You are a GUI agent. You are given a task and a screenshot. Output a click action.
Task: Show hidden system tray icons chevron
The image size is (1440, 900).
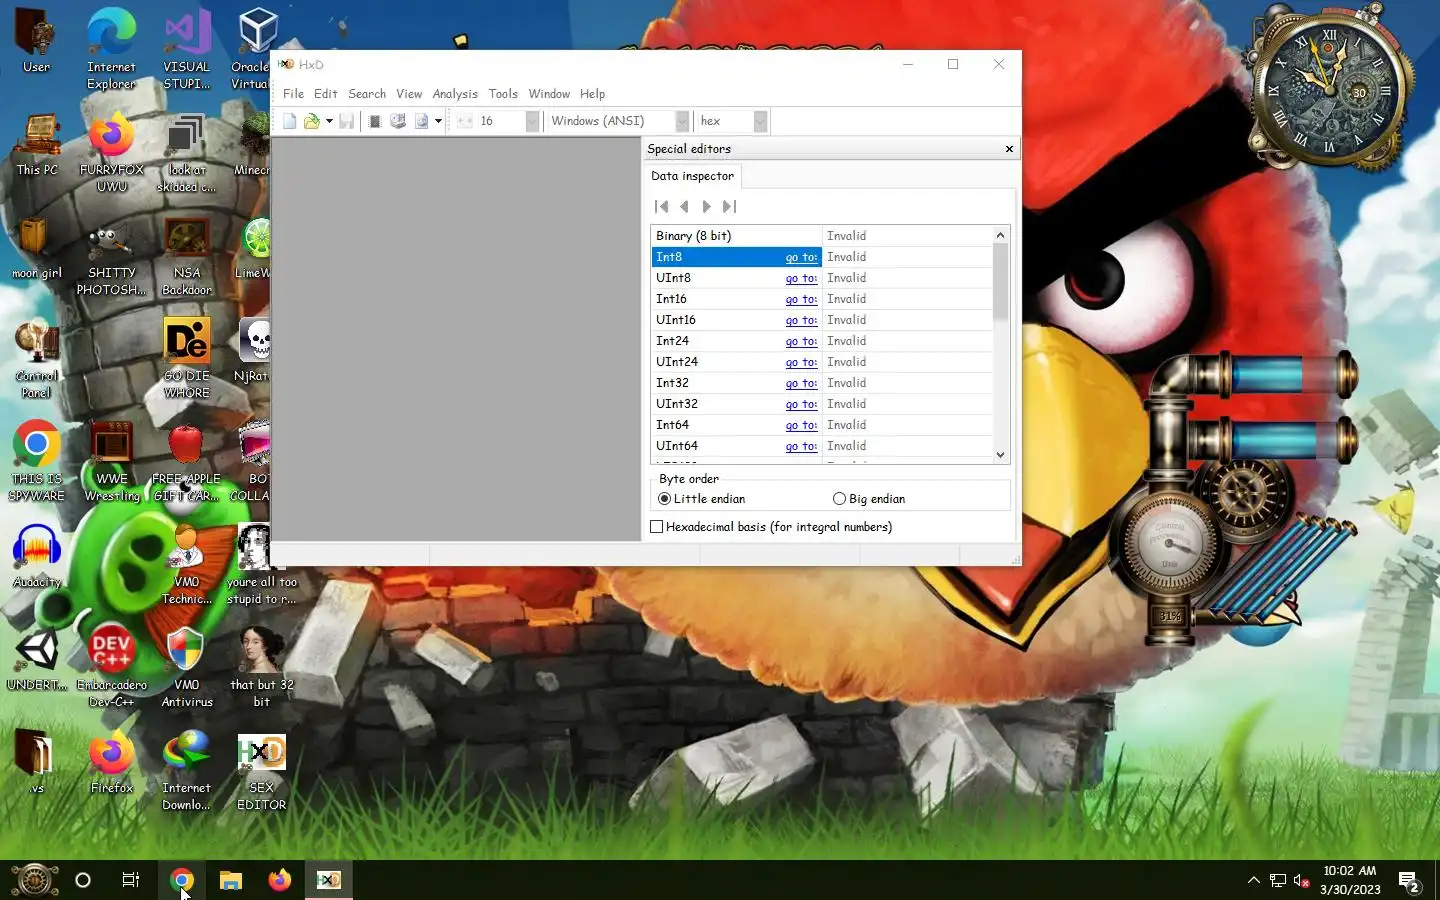click(x=1254, y=881)
